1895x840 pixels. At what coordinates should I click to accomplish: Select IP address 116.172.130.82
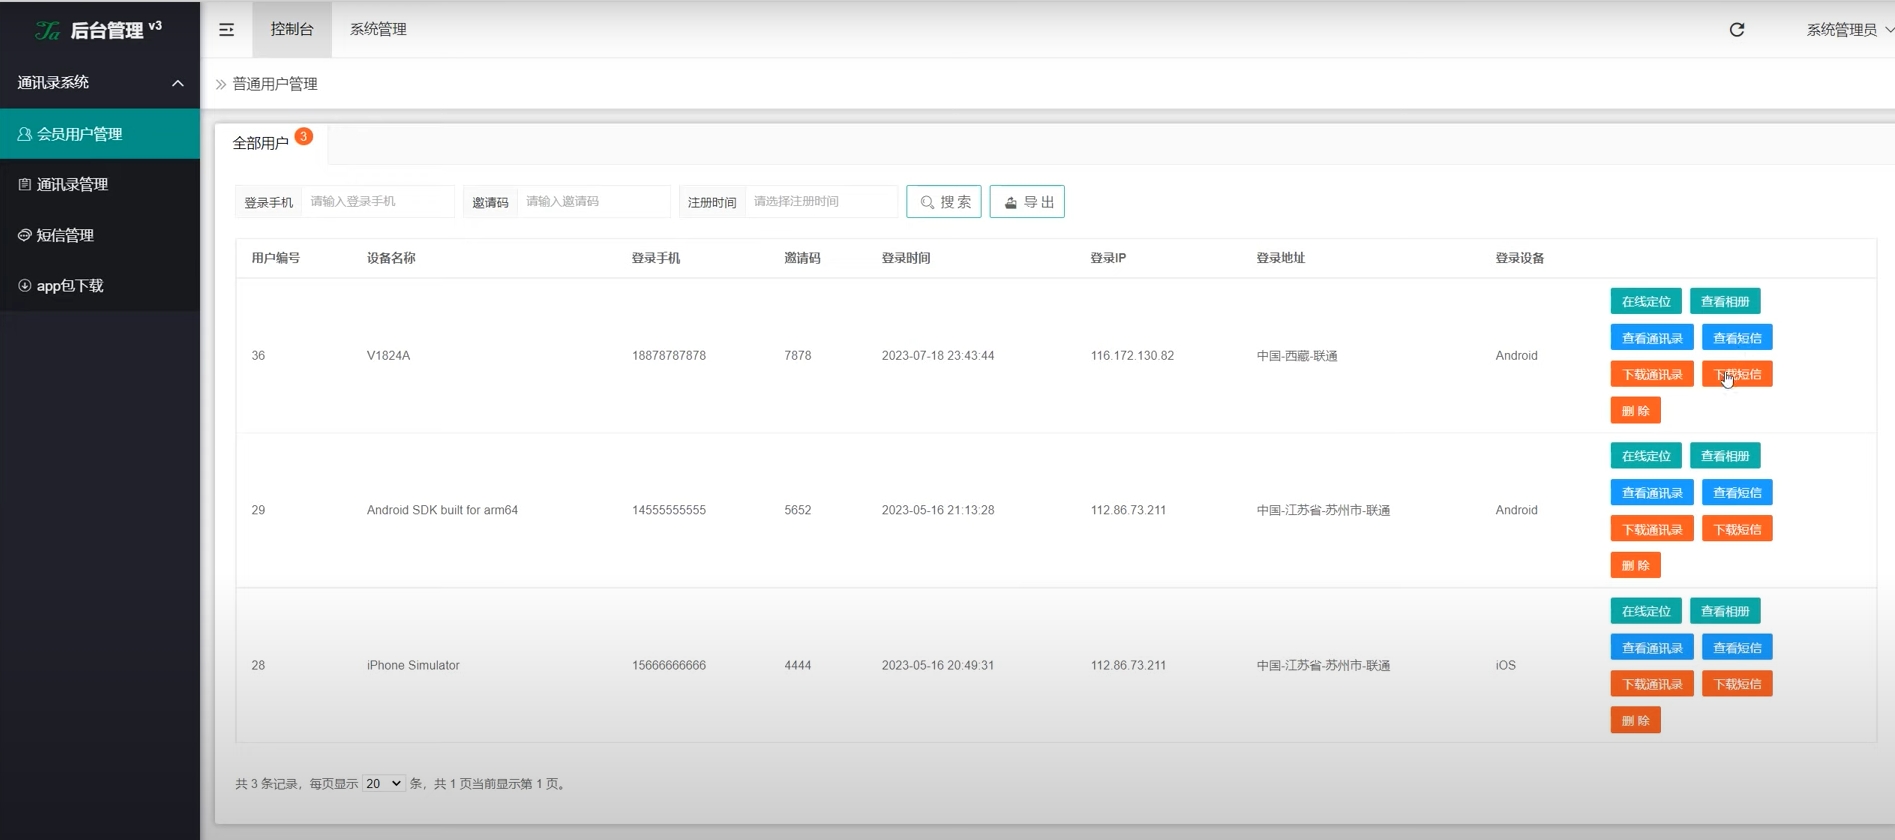tap(1132, 356)
